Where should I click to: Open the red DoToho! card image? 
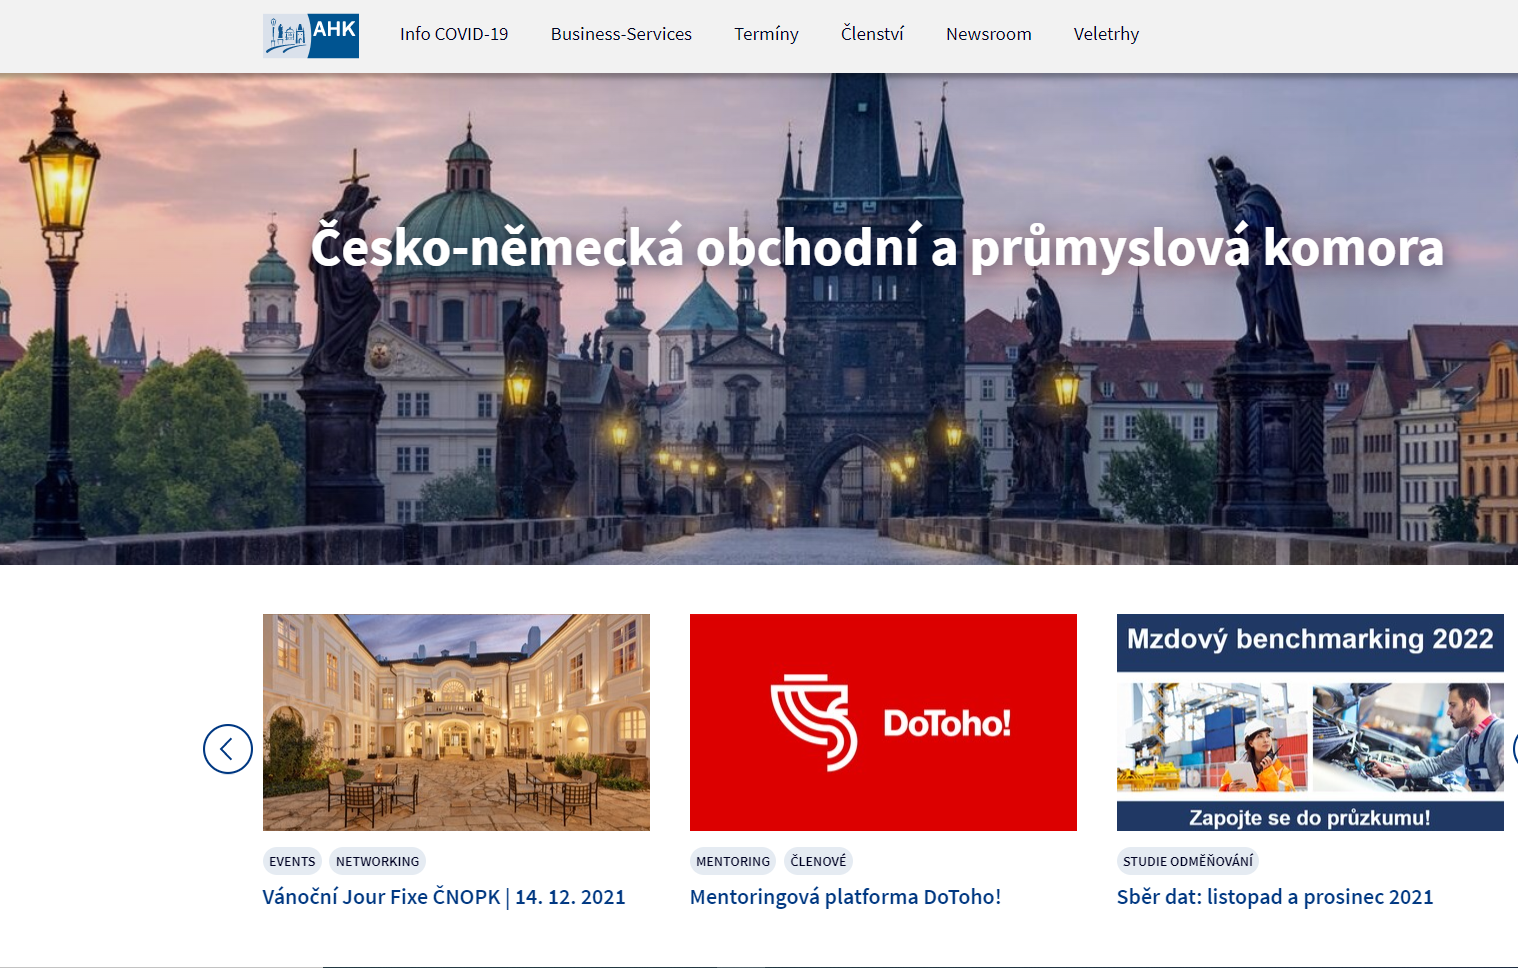click(x=883, y=722)
